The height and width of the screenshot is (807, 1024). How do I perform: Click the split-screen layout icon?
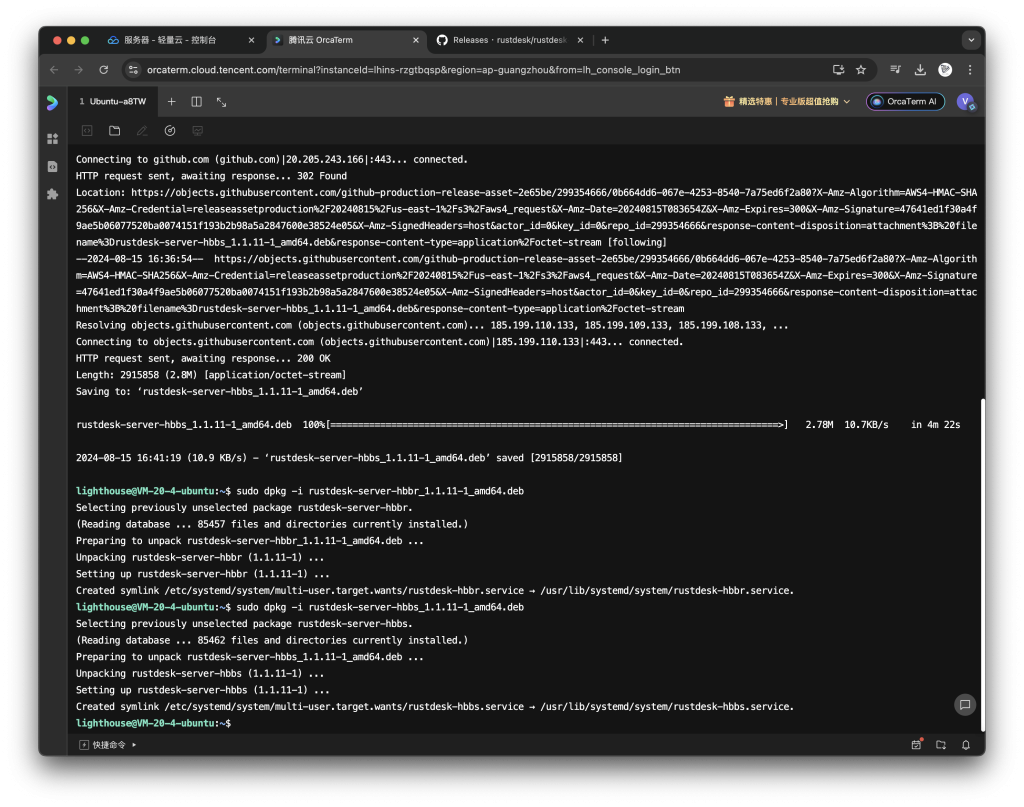coord(196,102)
